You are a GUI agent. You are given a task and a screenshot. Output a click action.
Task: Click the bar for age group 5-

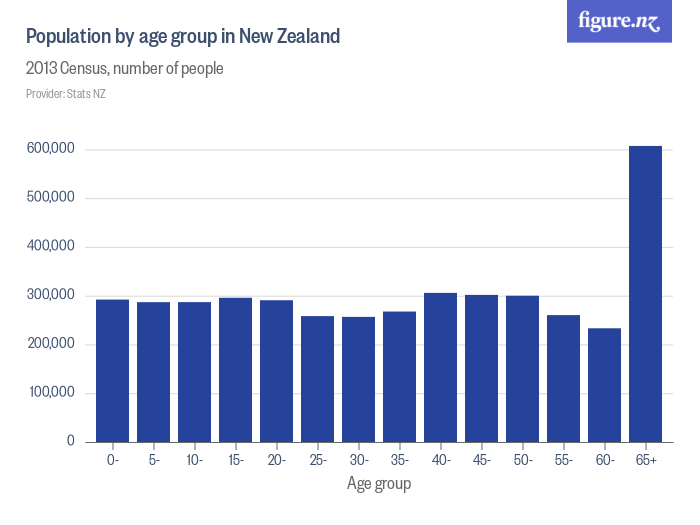pyautogui.click(x=153, y=371)
